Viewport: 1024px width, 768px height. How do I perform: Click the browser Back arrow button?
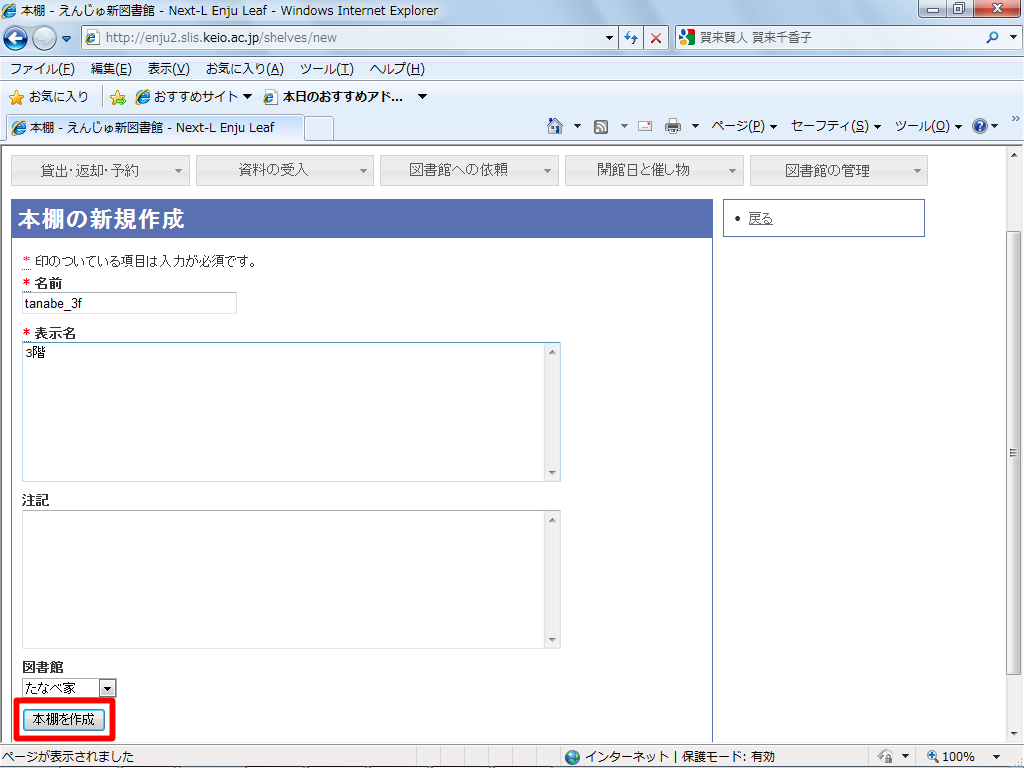[x=16, y=38]
